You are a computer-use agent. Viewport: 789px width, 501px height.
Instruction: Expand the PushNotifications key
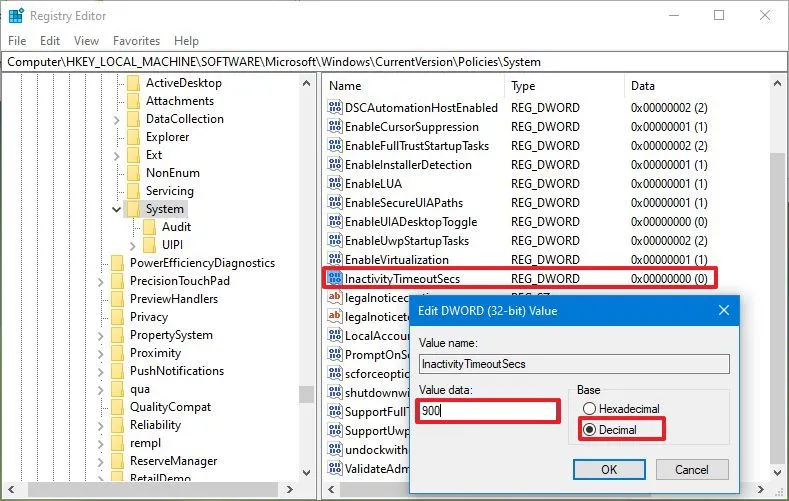tap(101, 372)
